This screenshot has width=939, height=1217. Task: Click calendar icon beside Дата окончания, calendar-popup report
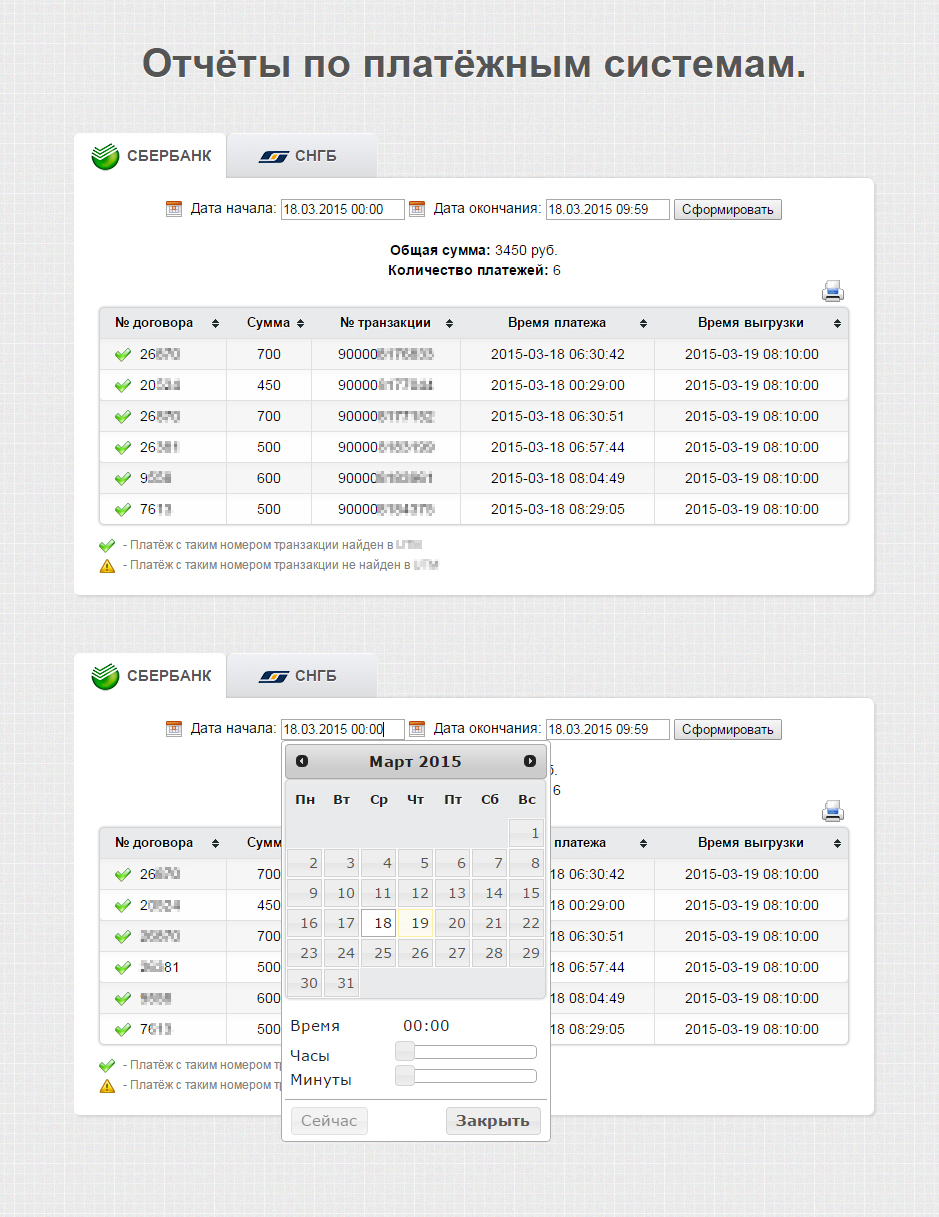point(418,729)
